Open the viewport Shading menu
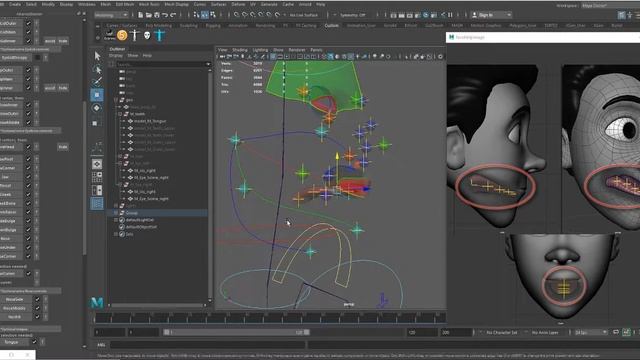Screen dimensions: 640x360 click(240, 50)
